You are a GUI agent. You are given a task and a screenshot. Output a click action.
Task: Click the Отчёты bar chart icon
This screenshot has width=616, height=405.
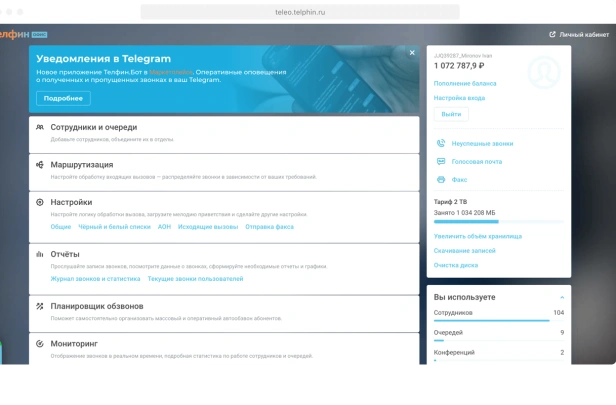[x=40, y=254]
